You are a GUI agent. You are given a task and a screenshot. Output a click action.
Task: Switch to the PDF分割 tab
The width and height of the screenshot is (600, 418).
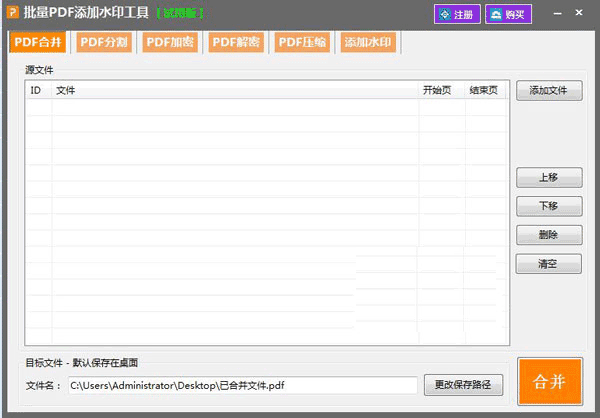click(104, 42)
